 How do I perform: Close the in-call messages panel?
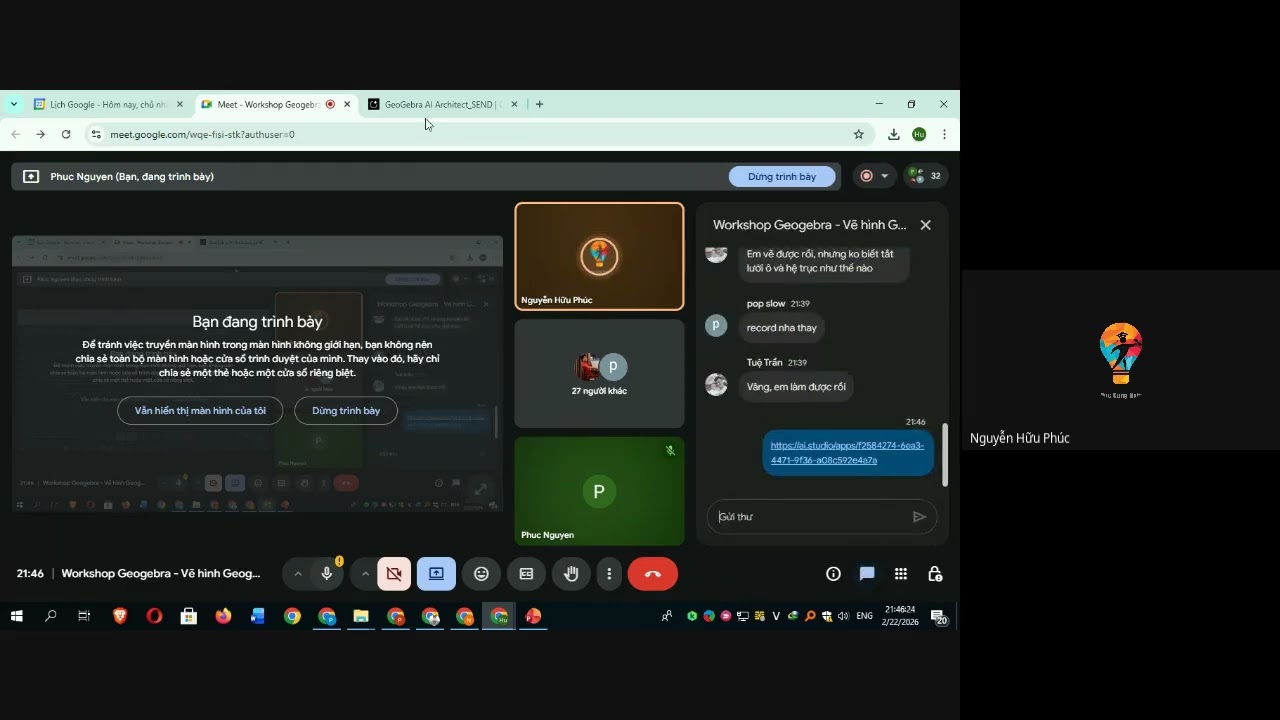pos(925,225)
